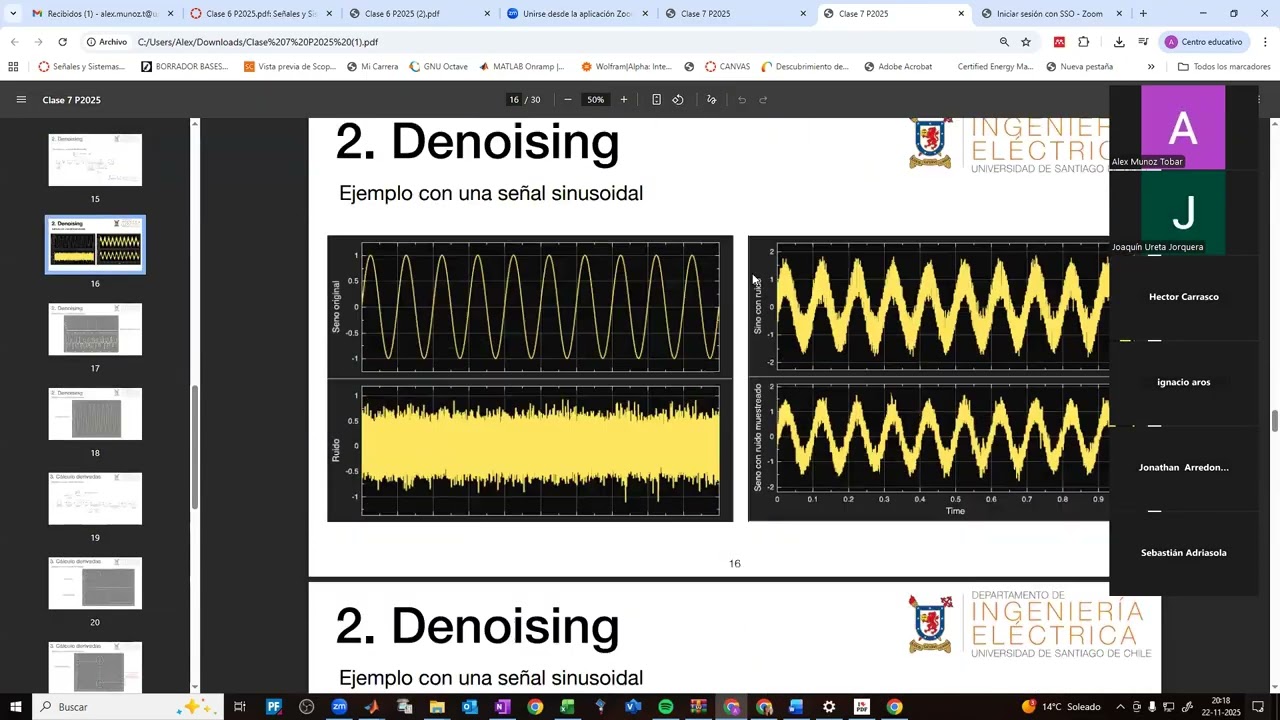Open page 20 thumbnail
The height and width of the screenshot is (720, 1280).
(x=95, y=583)
